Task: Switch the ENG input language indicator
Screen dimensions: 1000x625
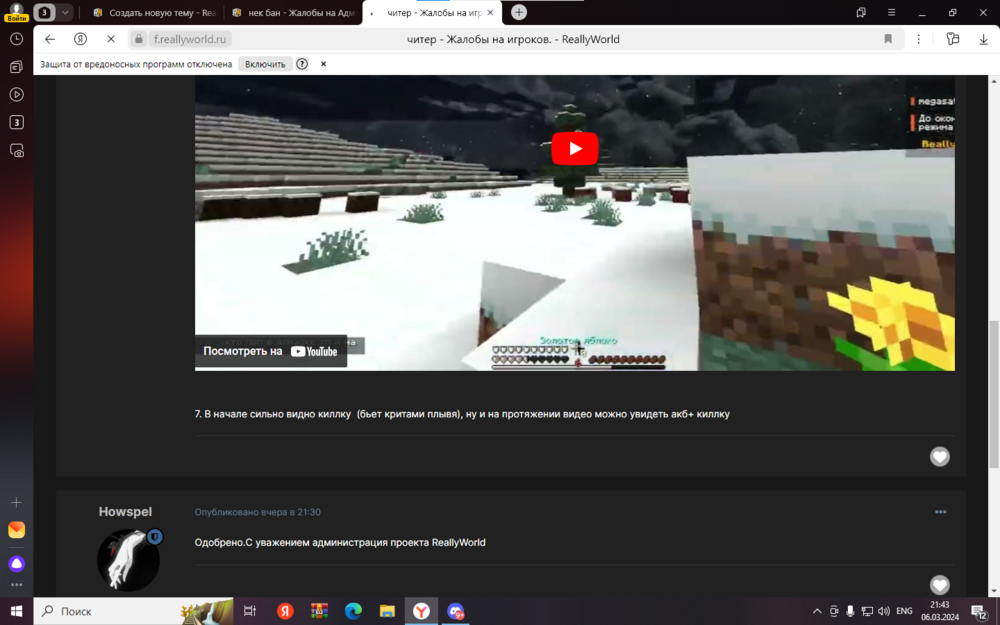Action: tap(904, 612)
